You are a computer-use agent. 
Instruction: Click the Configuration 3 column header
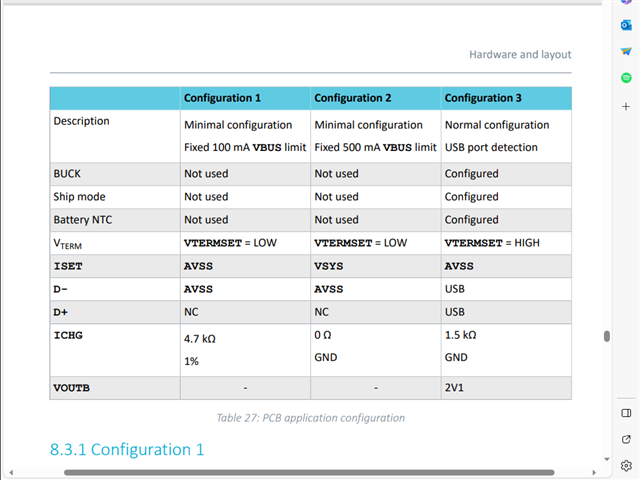pos(483,98)
